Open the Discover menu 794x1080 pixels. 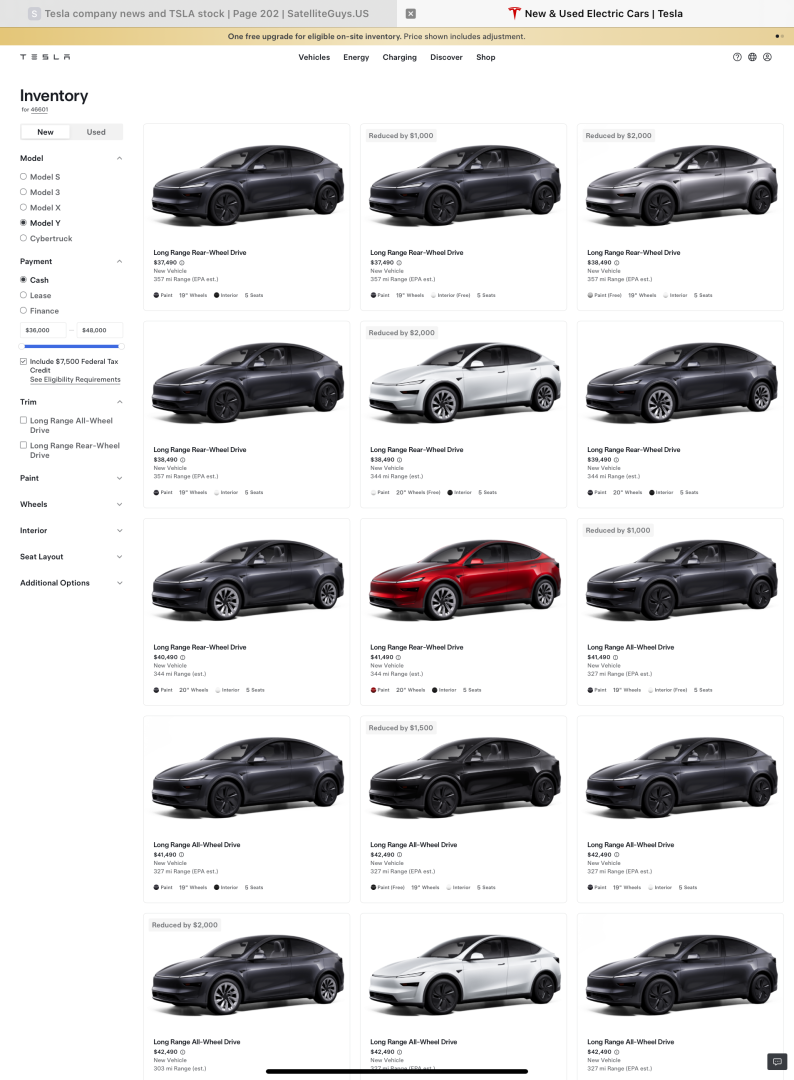click(446, 57)
